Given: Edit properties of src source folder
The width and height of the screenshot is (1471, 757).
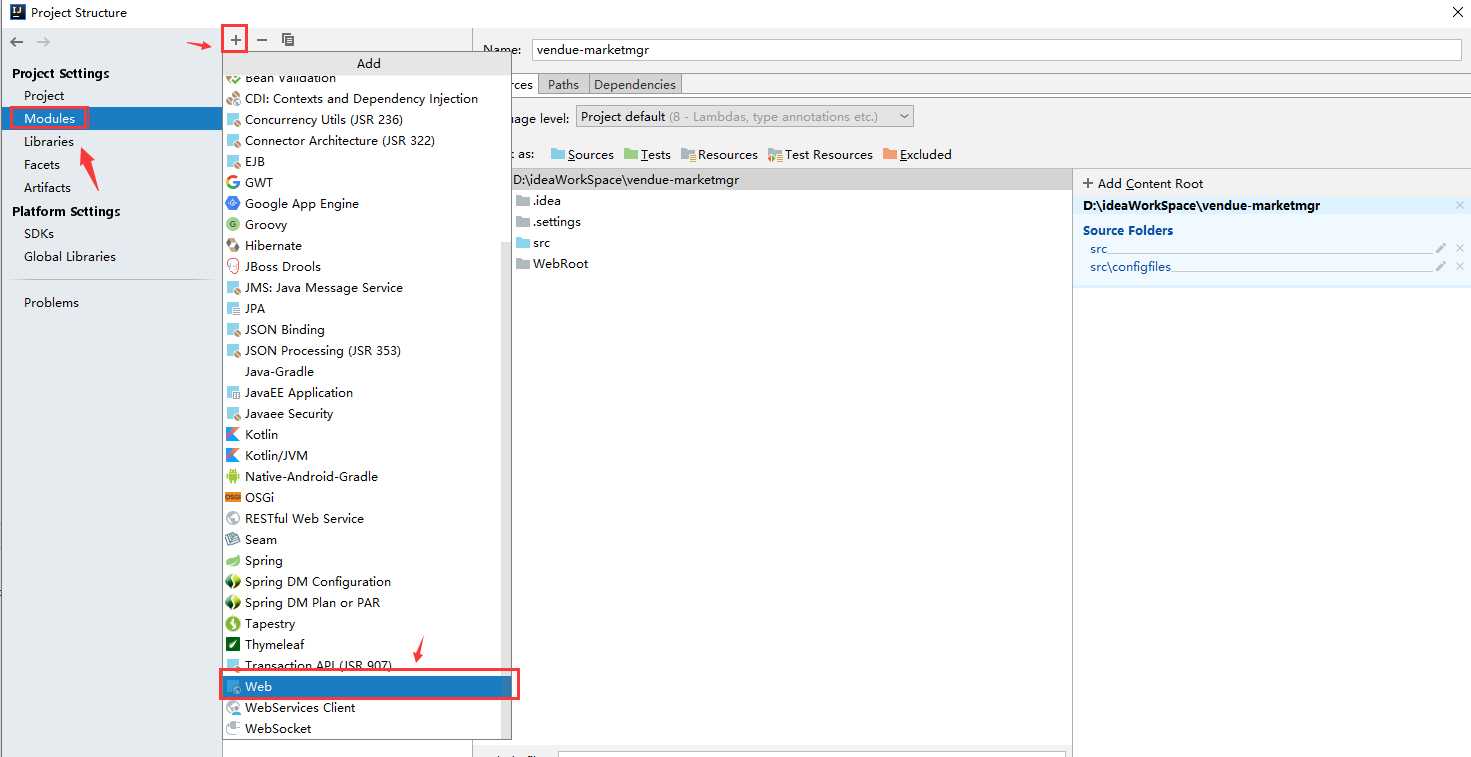Looking at the screenshot, I should coord(1441,248).
